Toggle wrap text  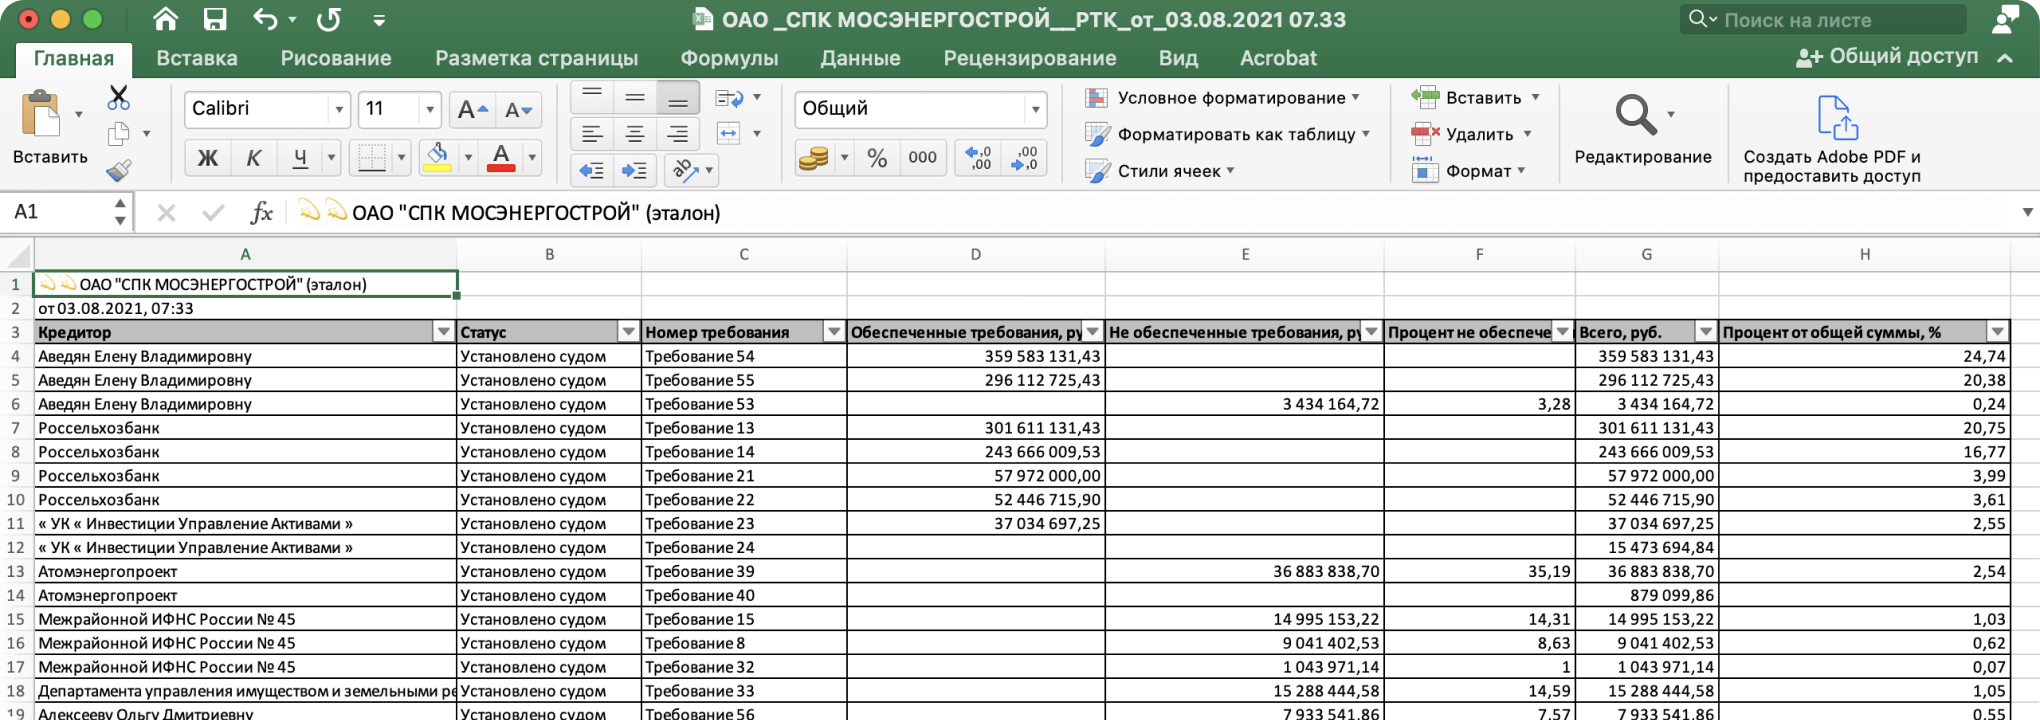pos(729,97)
